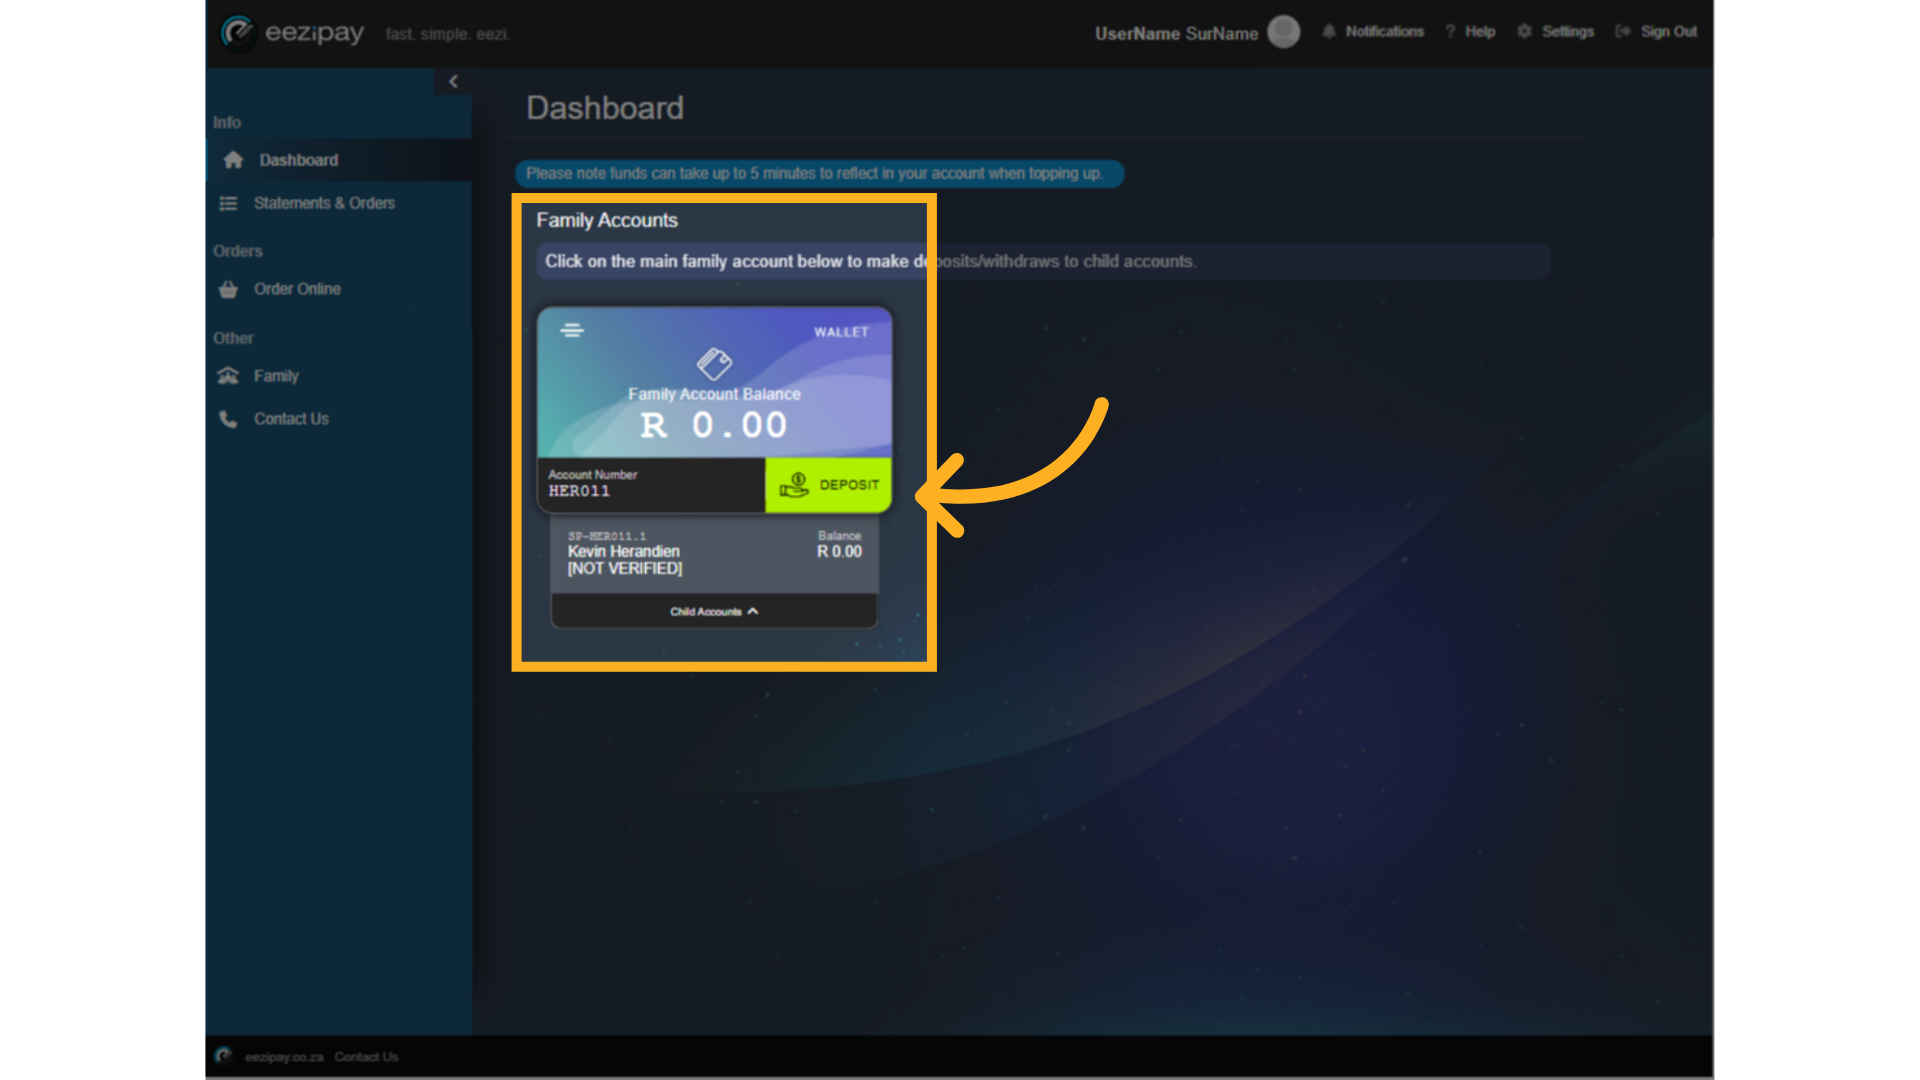
Task: Click the Statements list icon
Action: click(x=228, y=203)
